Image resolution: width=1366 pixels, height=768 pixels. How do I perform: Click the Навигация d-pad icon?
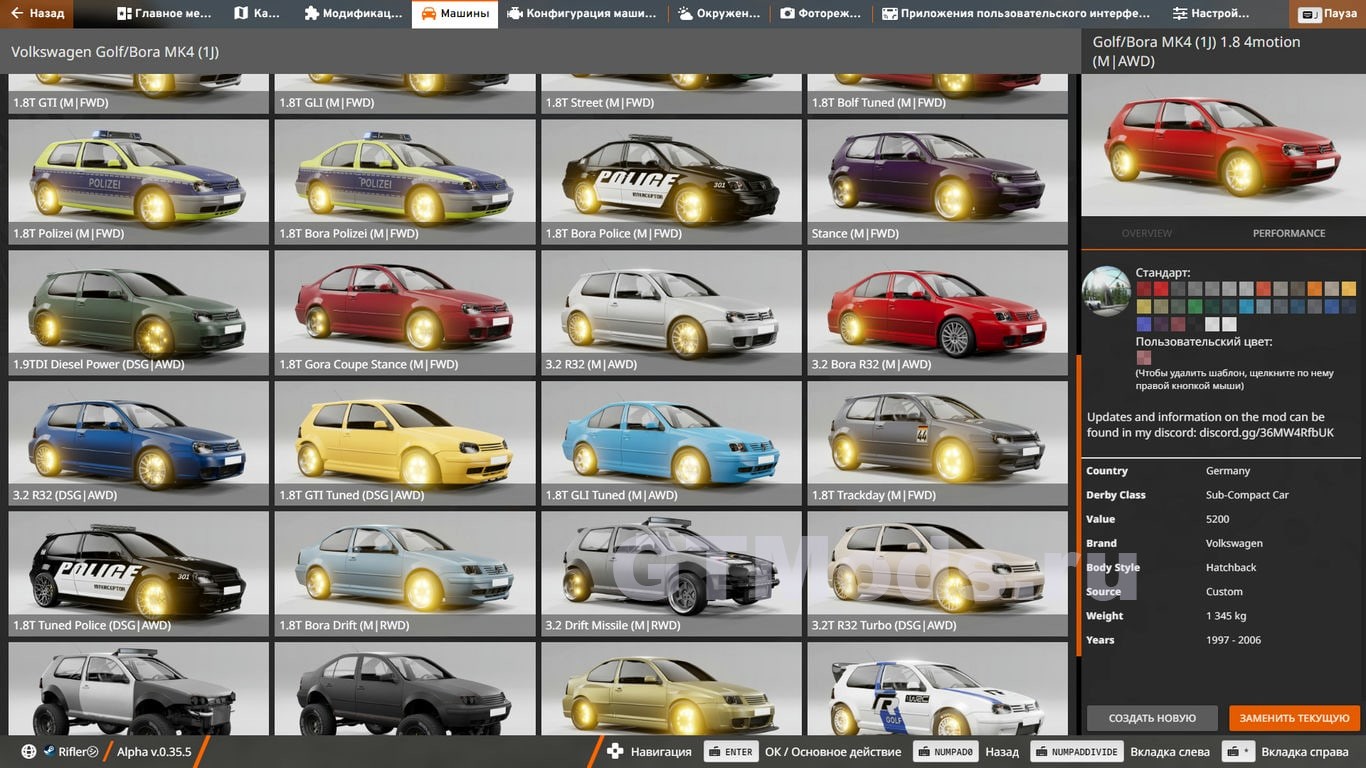[x=615, y=752]
